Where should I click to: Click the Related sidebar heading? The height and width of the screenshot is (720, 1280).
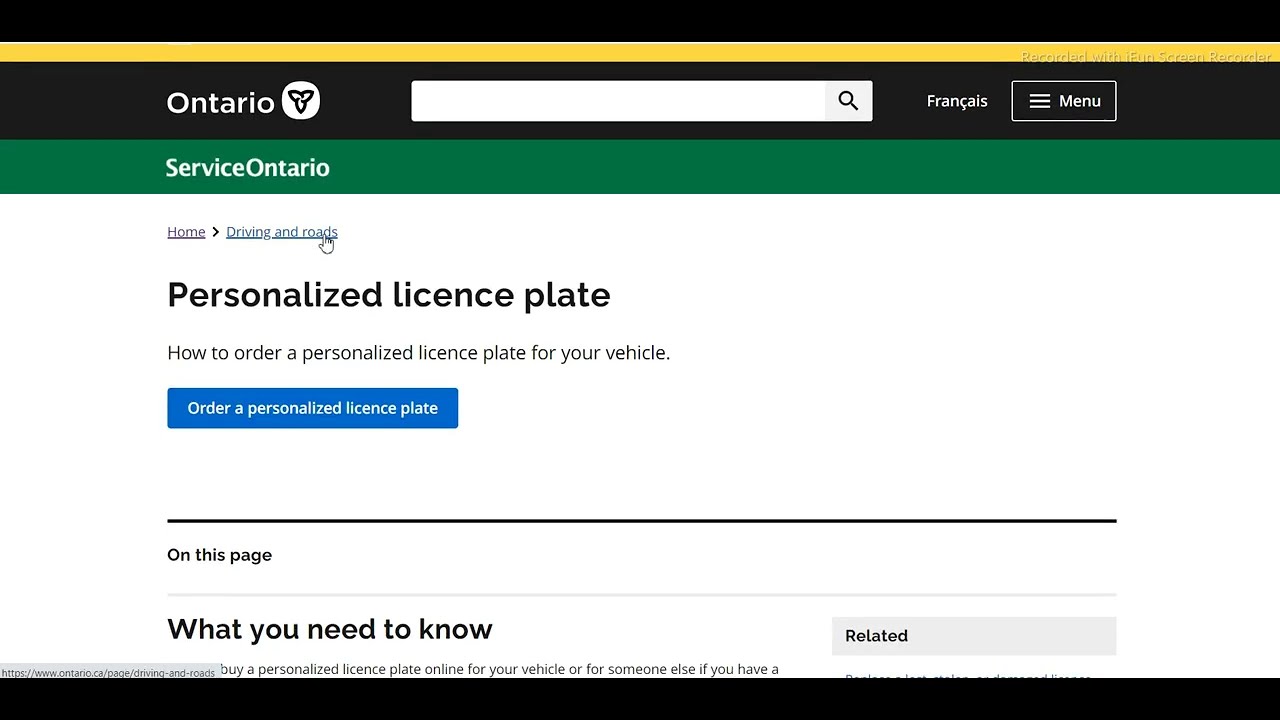click(x=877, y=636)
